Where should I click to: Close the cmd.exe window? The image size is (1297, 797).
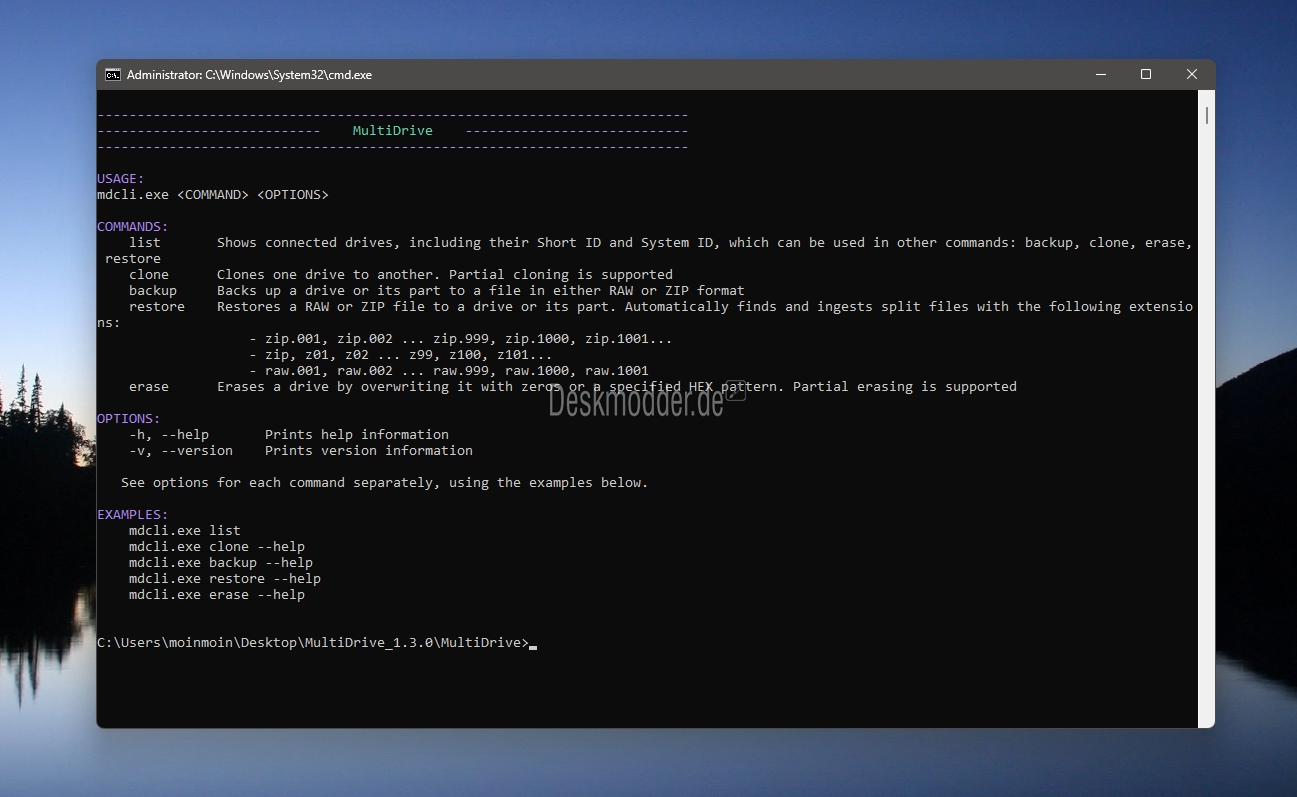tap(1191, 75)
